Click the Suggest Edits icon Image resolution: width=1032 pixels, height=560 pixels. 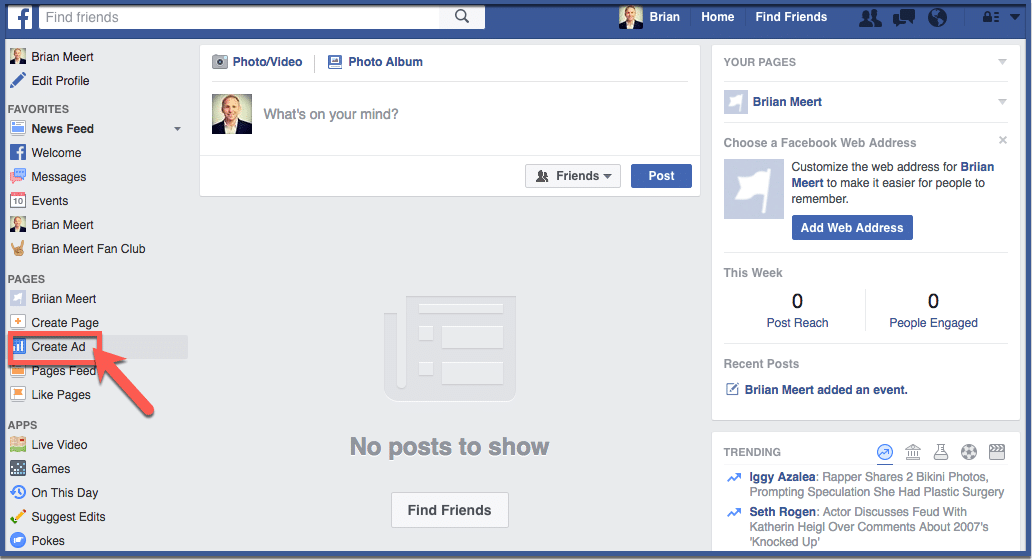pyautogui.click(x=18, y=517)
